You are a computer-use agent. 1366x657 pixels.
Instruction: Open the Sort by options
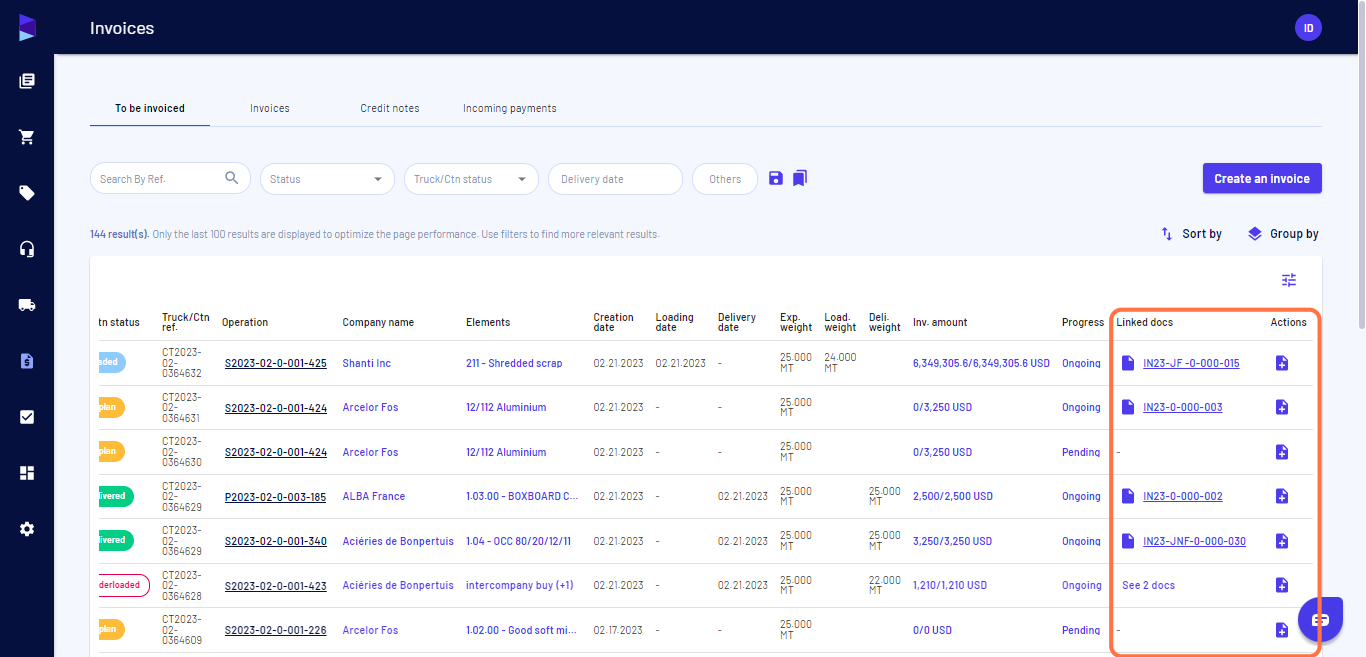[x=1191, y=234]
